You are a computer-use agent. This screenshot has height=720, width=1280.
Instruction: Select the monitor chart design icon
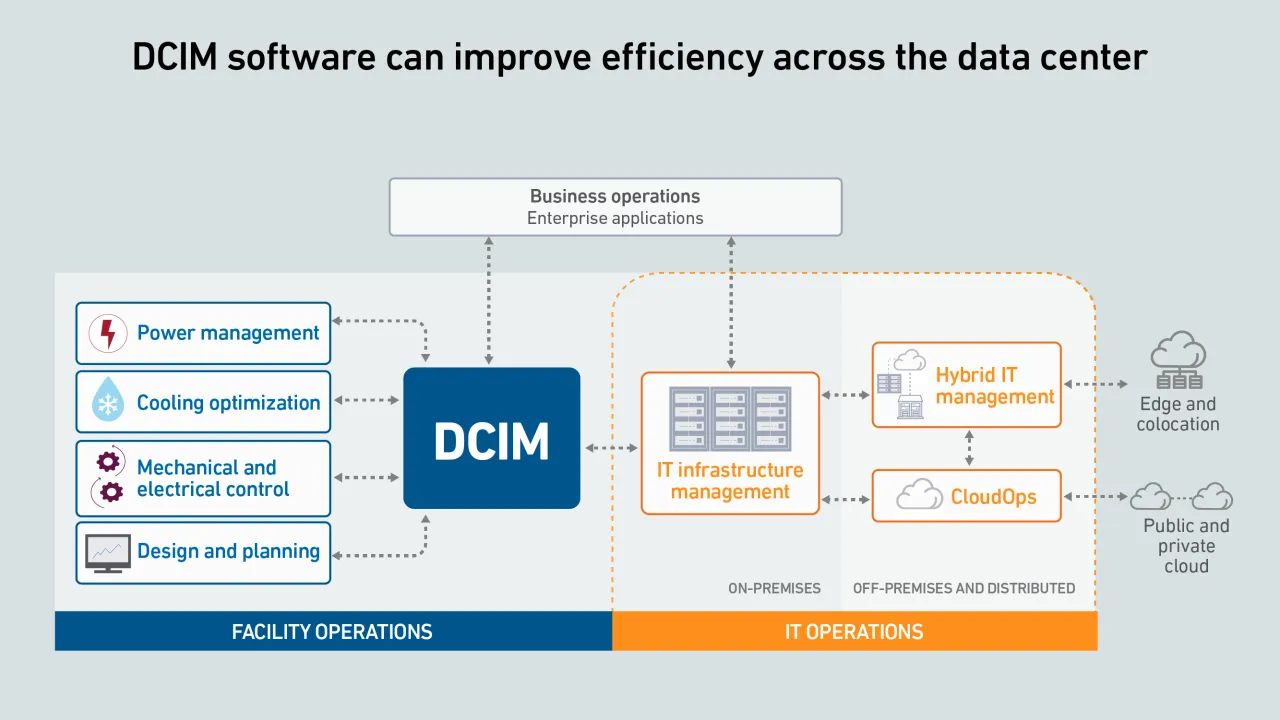pos(107,552)
